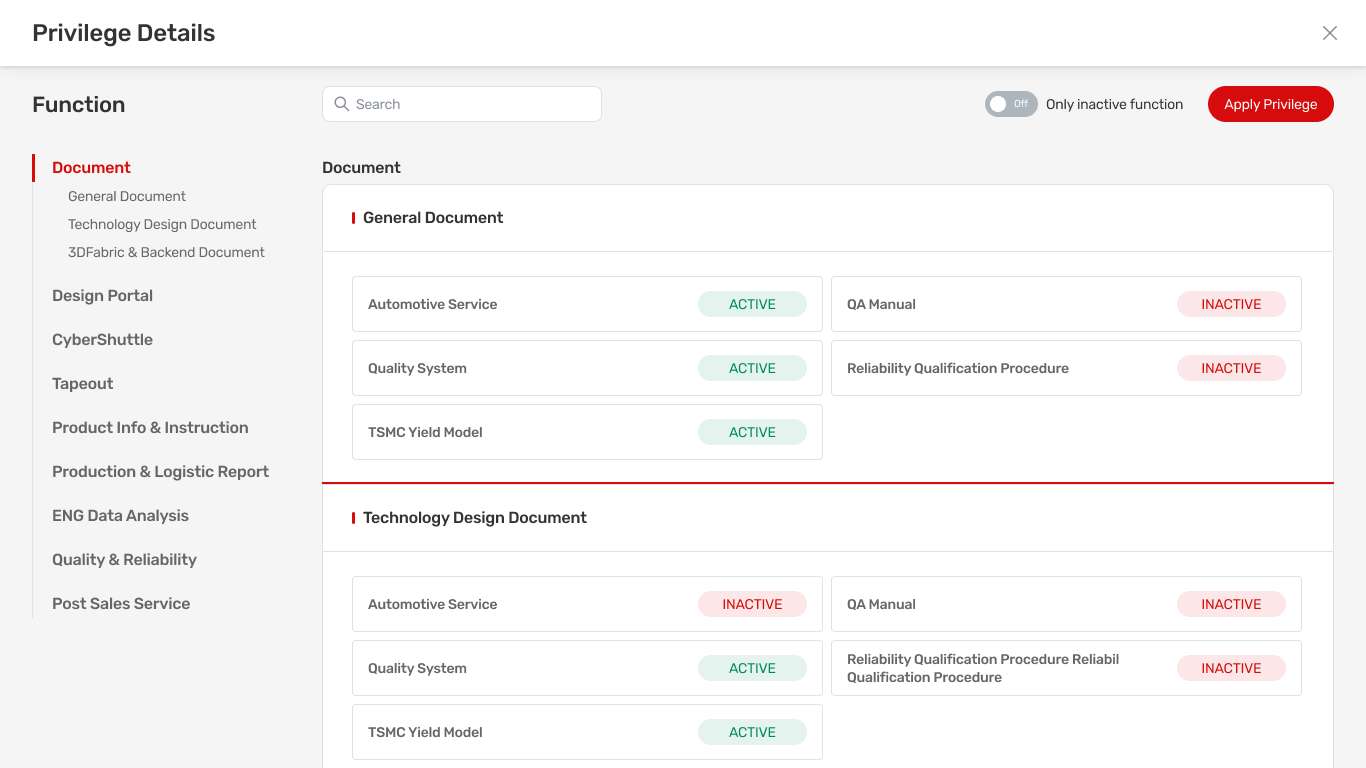Click the 'Privilege Details' dialog title
The height and width of the screenshot is (768, 1366).
(x=123, y=33)
